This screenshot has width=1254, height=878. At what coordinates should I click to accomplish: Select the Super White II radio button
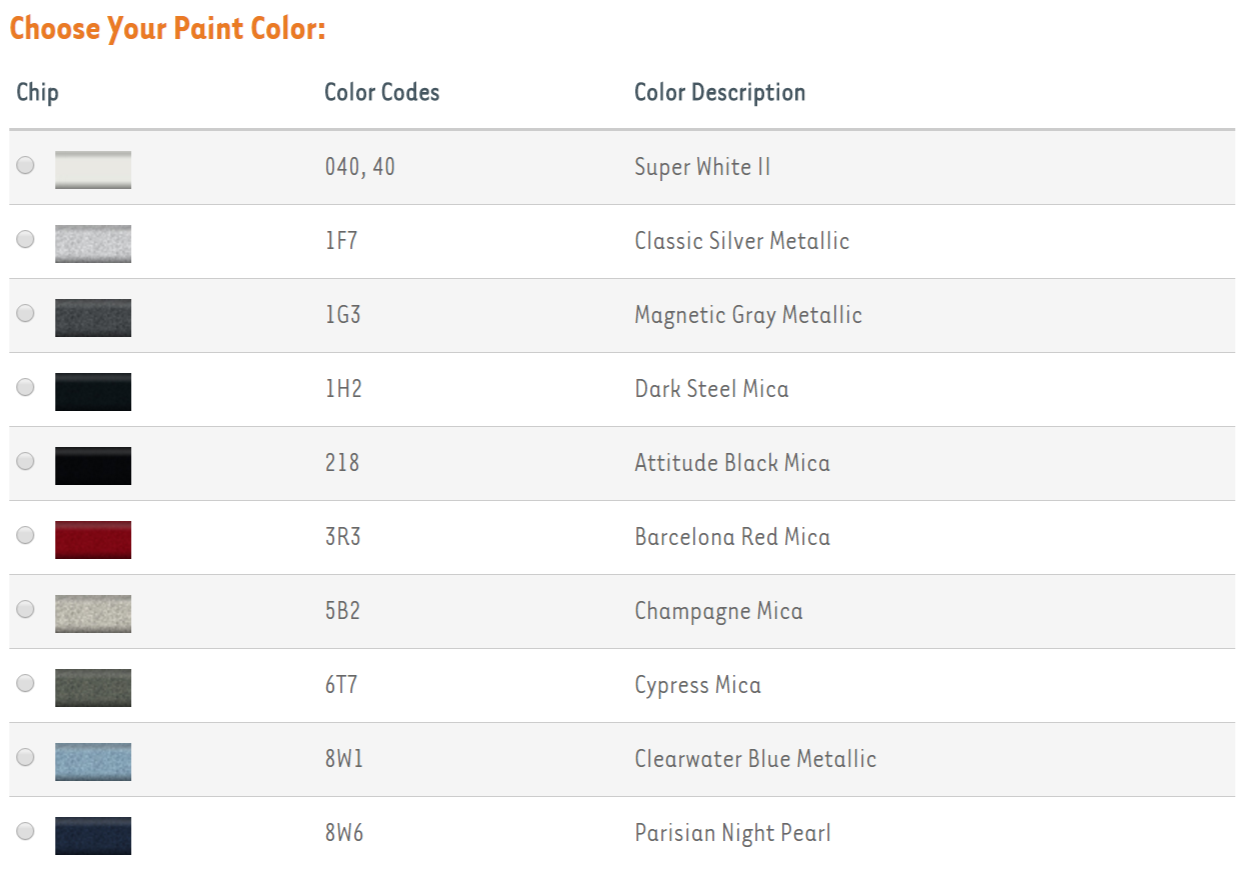pos(26,165)
